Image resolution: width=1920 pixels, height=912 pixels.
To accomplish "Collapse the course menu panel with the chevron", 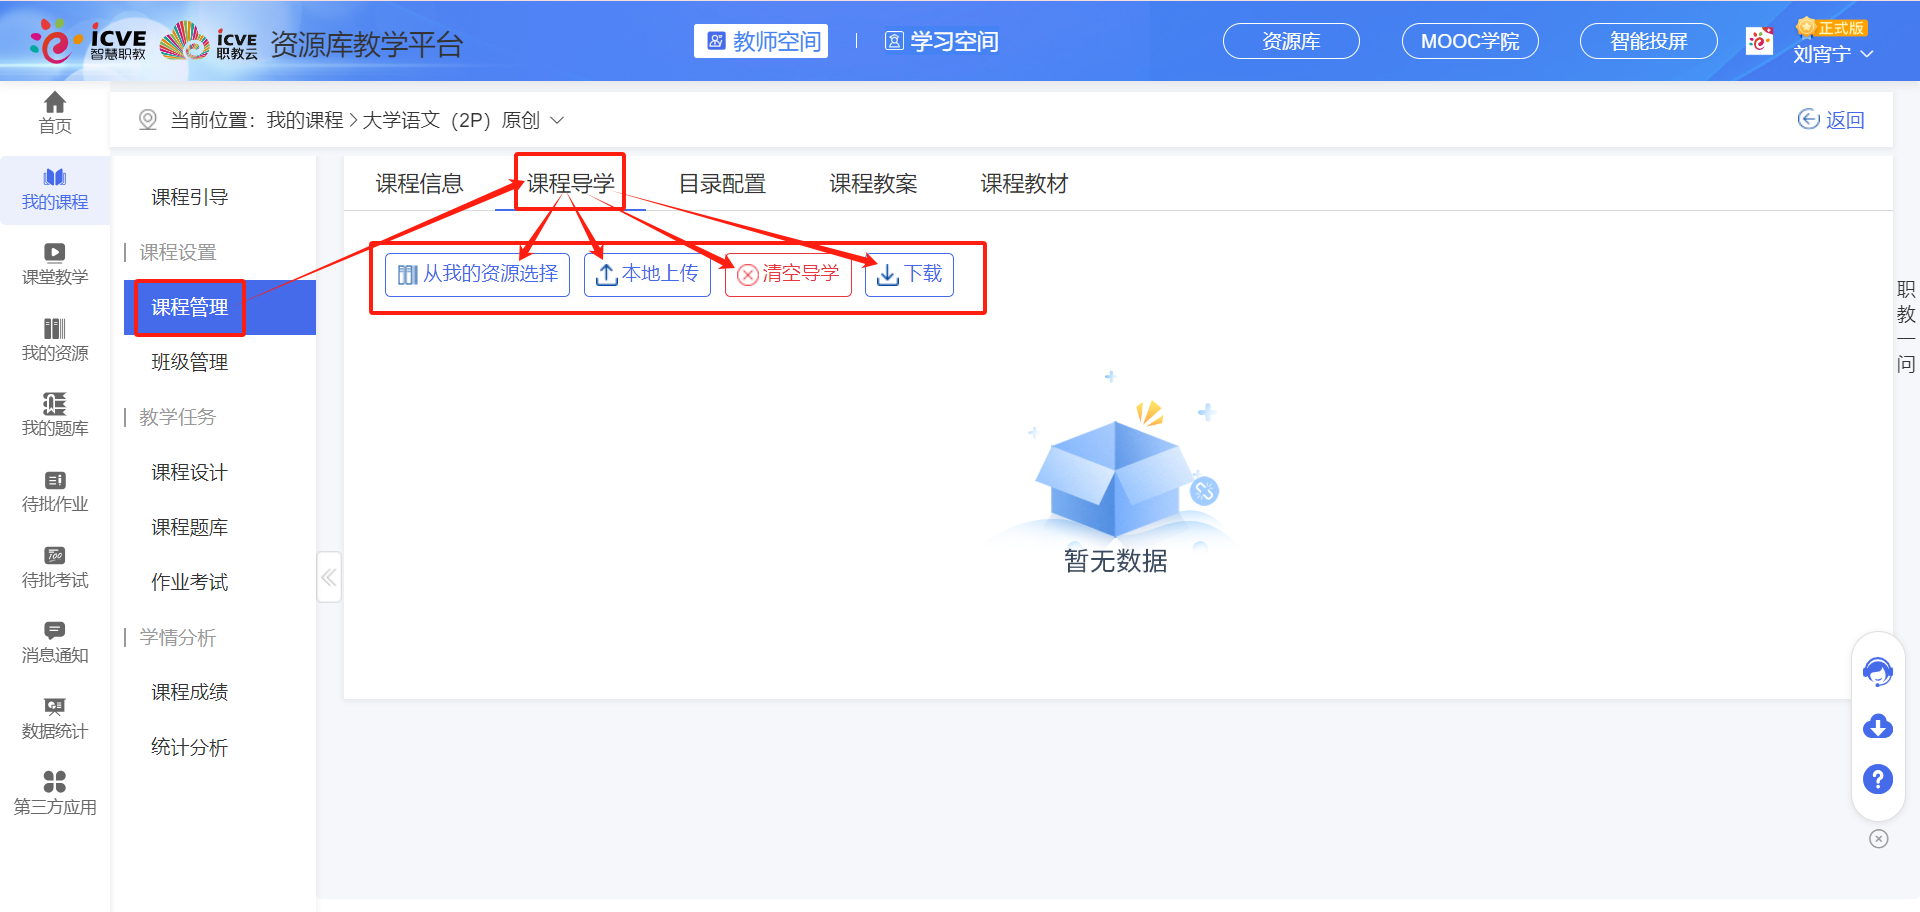I will click(329, 577).
